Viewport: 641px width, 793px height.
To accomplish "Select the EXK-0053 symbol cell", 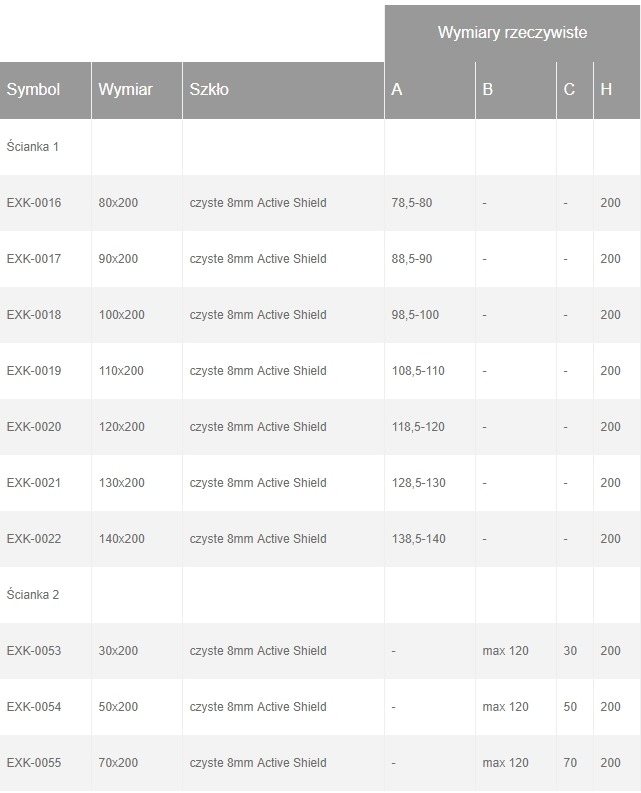I will tap(34, 651).
